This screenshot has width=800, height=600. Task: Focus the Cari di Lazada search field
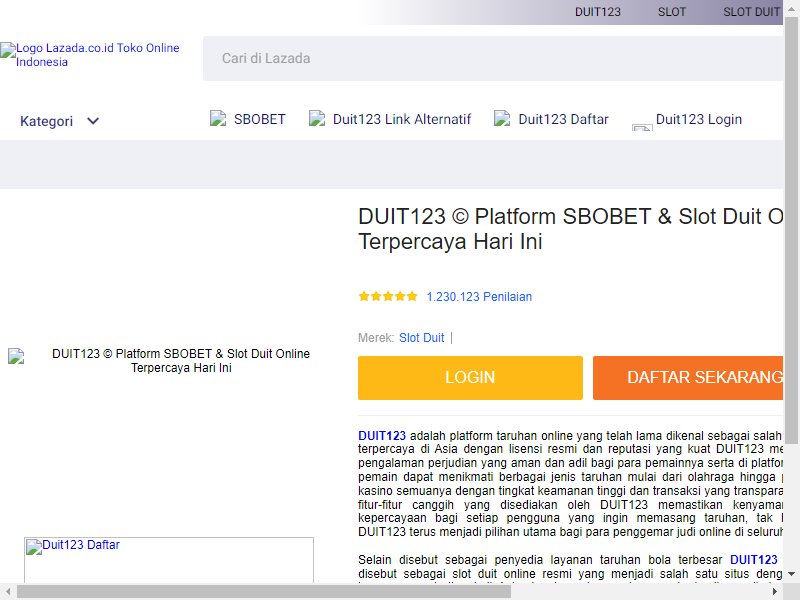[493, 58]
